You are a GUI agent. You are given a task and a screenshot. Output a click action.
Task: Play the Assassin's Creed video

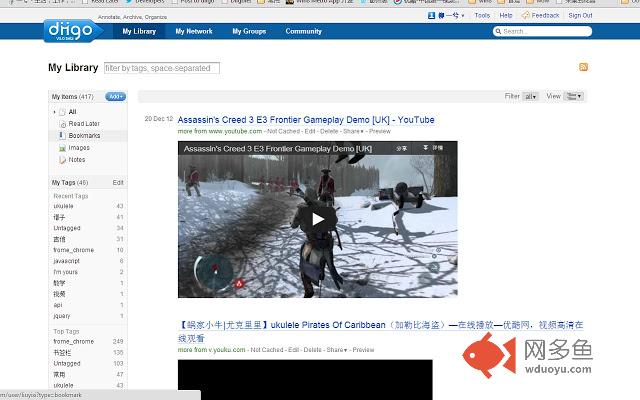pyautogui.click(x=318, y=219)
